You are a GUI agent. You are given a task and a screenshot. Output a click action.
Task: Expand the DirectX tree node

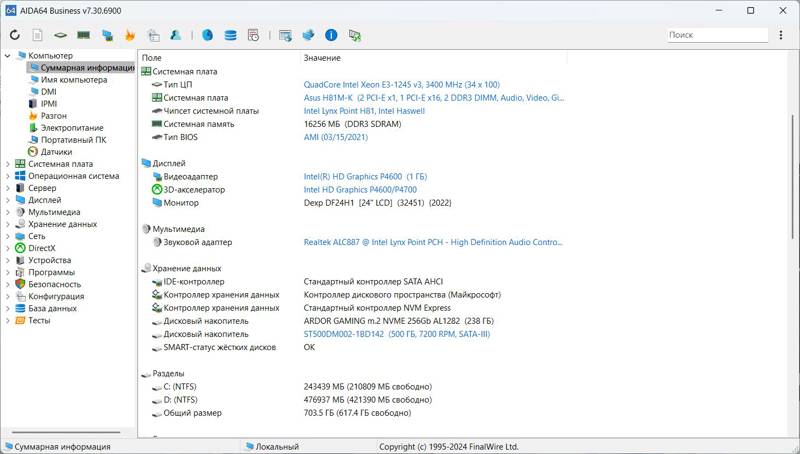(x=8, y=248)
